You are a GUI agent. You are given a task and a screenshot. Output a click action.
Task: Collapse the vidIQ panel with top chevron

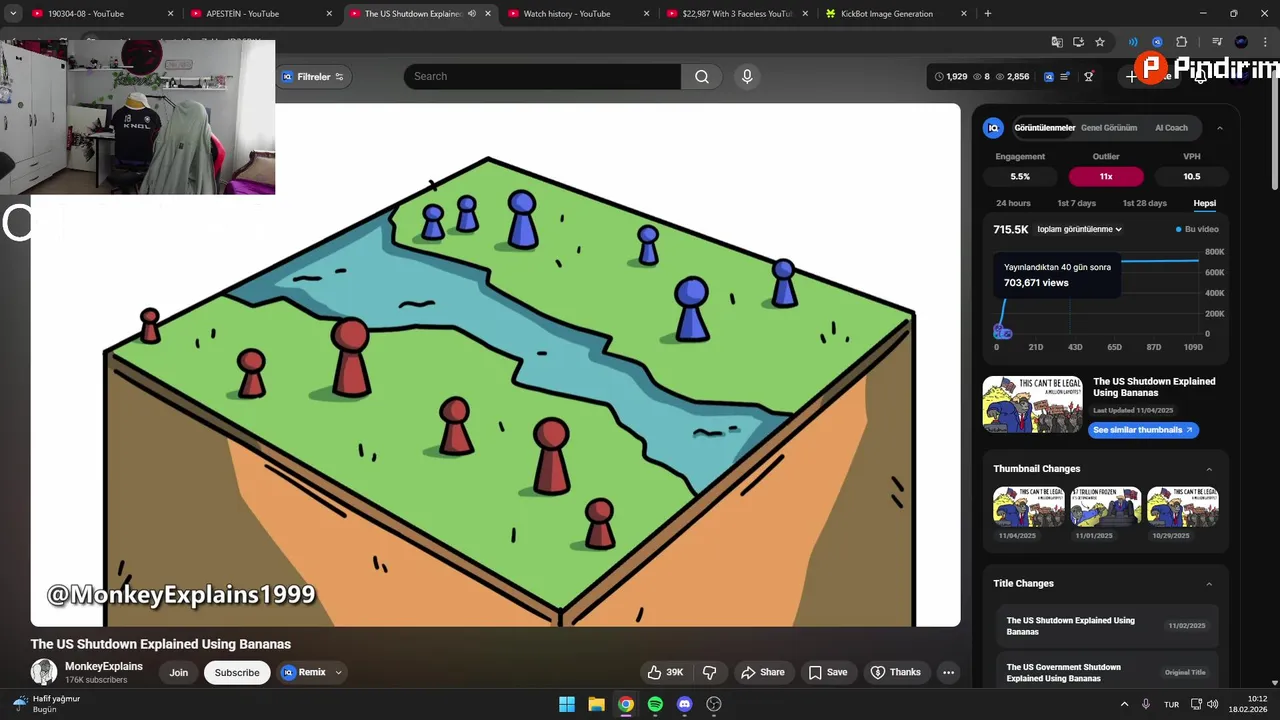[x=1219, y=128]
